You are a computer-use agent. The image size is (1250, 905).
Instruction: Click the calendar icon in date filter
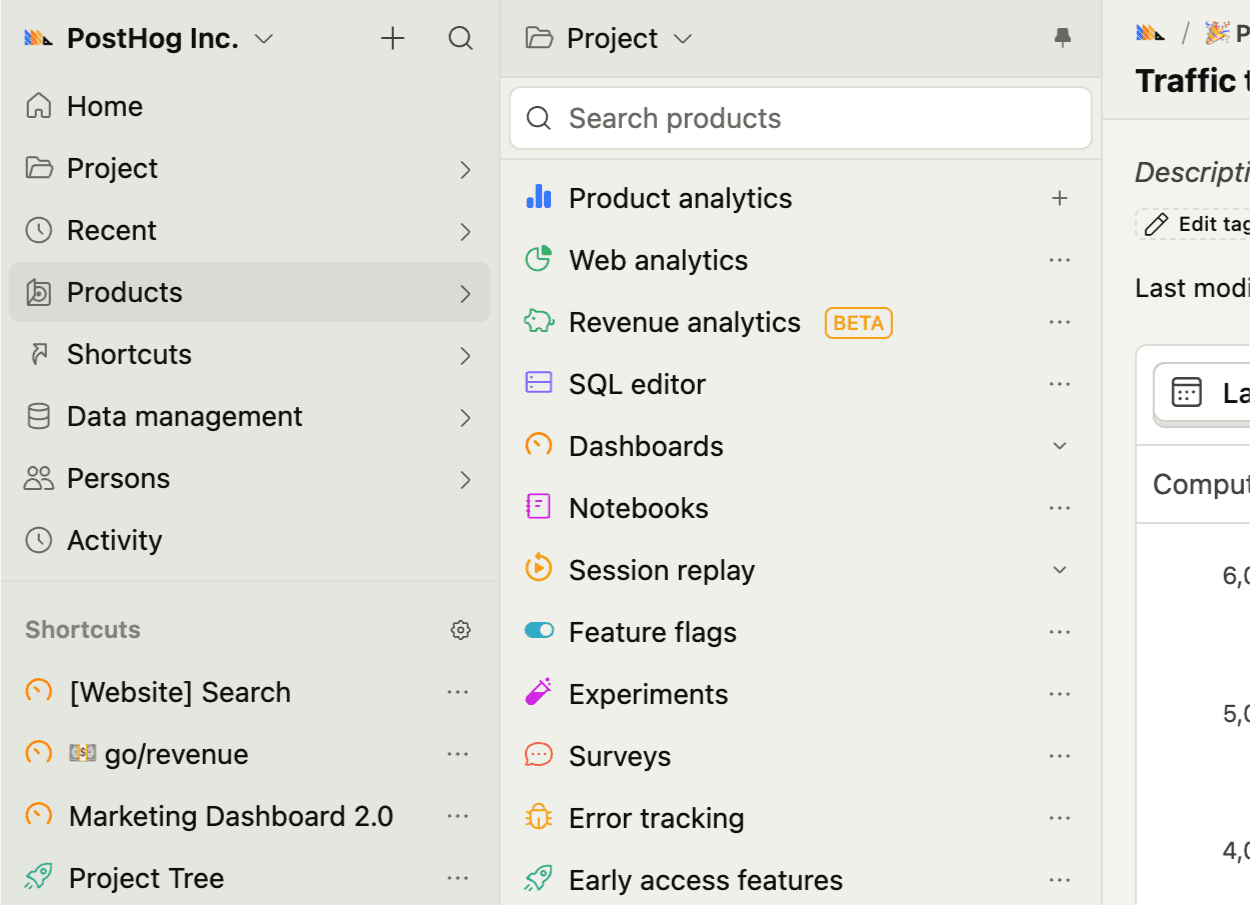coord(1186,392)
